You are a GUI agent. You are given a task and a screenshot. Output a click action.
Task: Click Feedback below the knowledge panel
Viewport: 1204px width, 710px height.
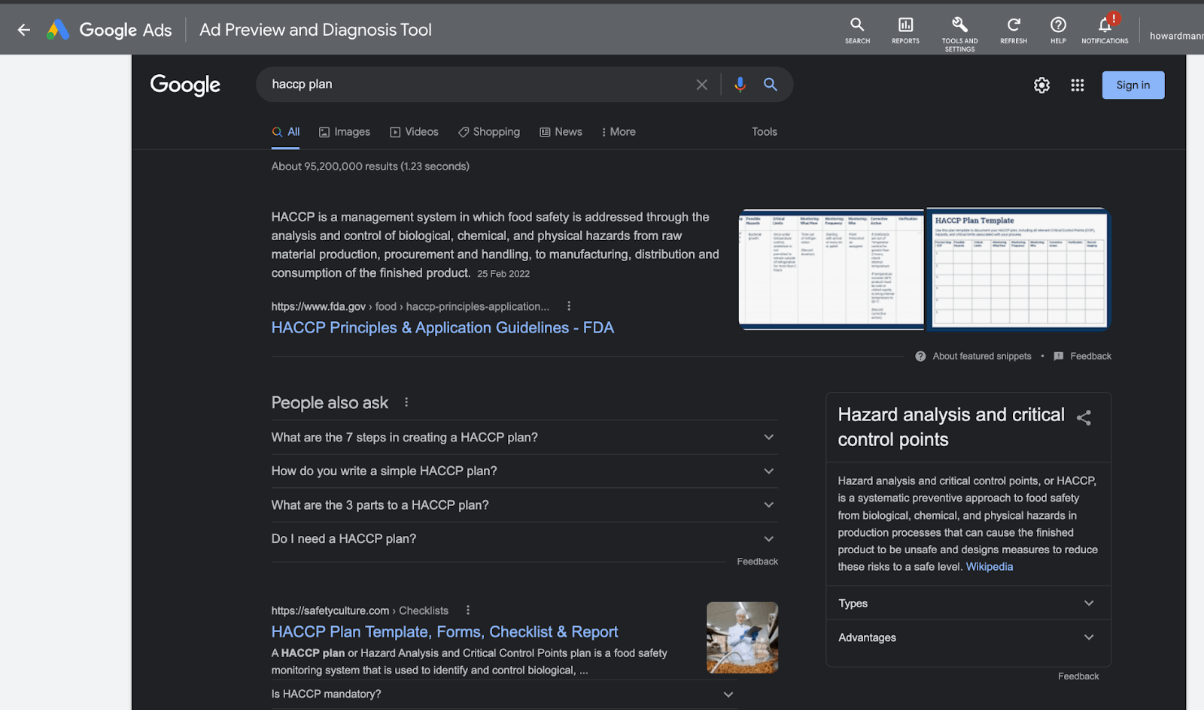pos(1078,677)
